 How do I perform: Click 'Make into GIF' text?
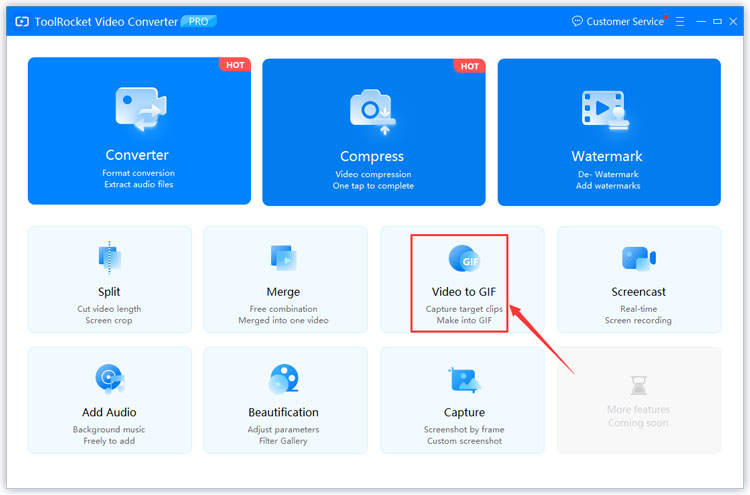coord(464,320)
